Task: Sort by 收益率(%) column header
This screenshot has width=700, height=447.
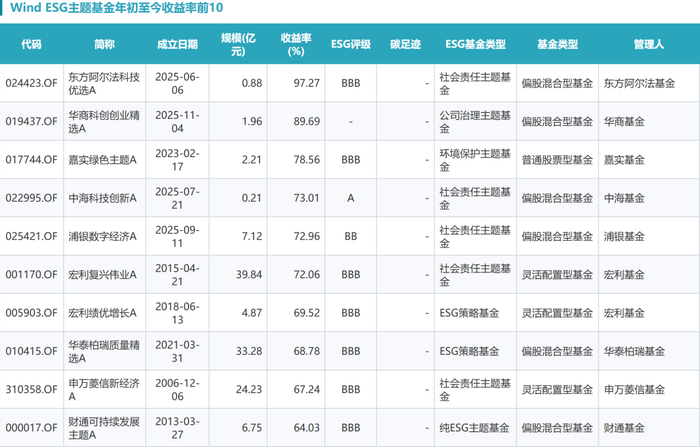Action: tap(296, 44)
